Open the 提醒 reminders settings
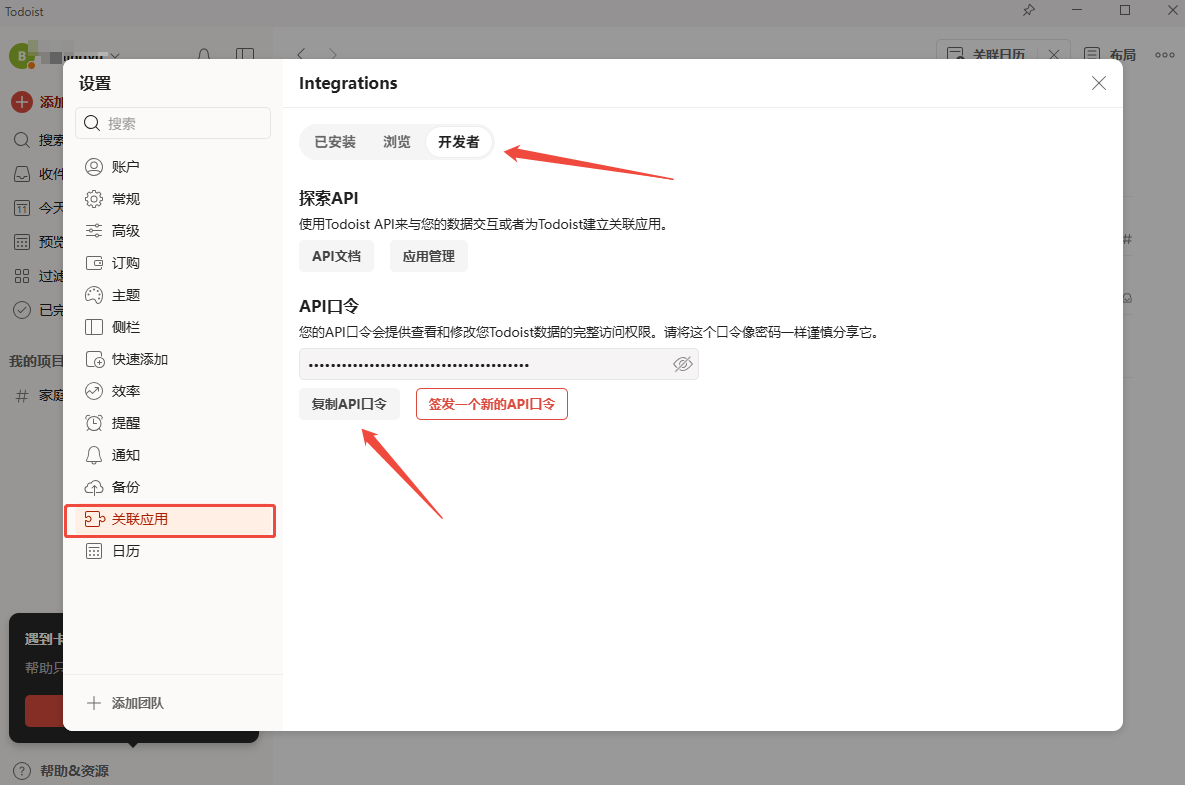1185x785 pixels. [127, 422]
